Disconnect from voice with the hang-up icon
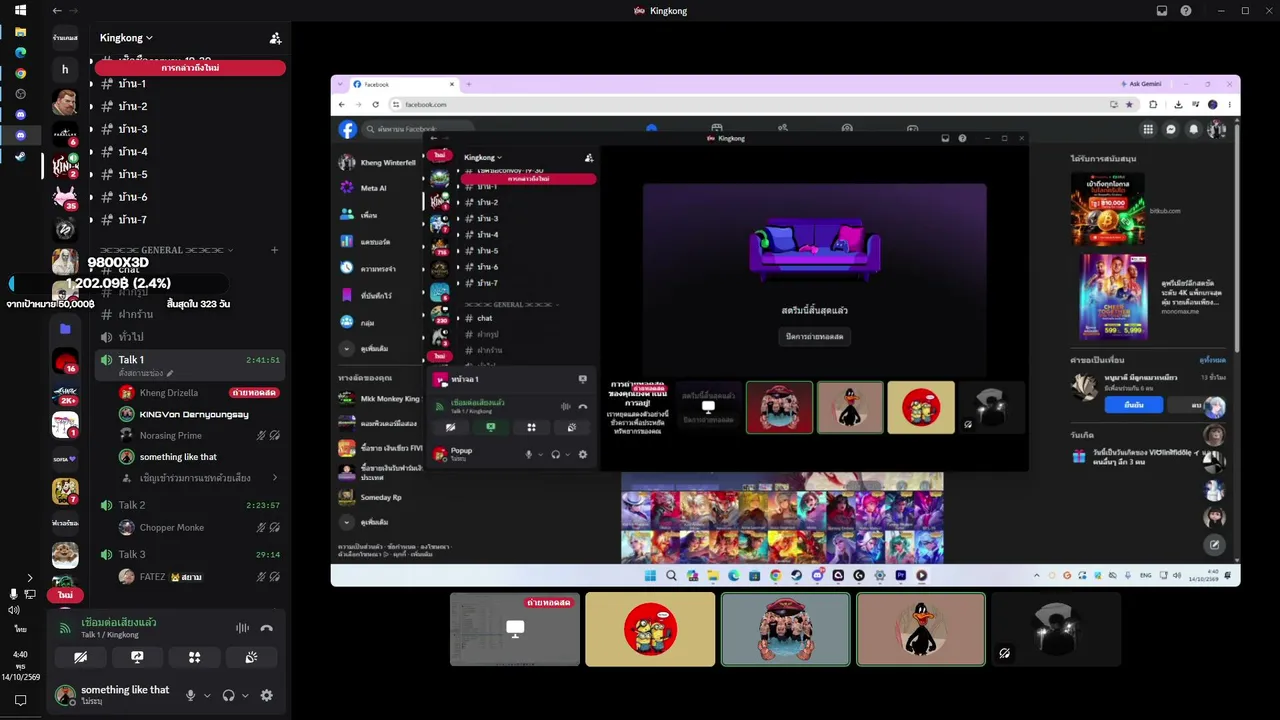The width and height of the screenshot is (1280, 720). coord(266,628)
